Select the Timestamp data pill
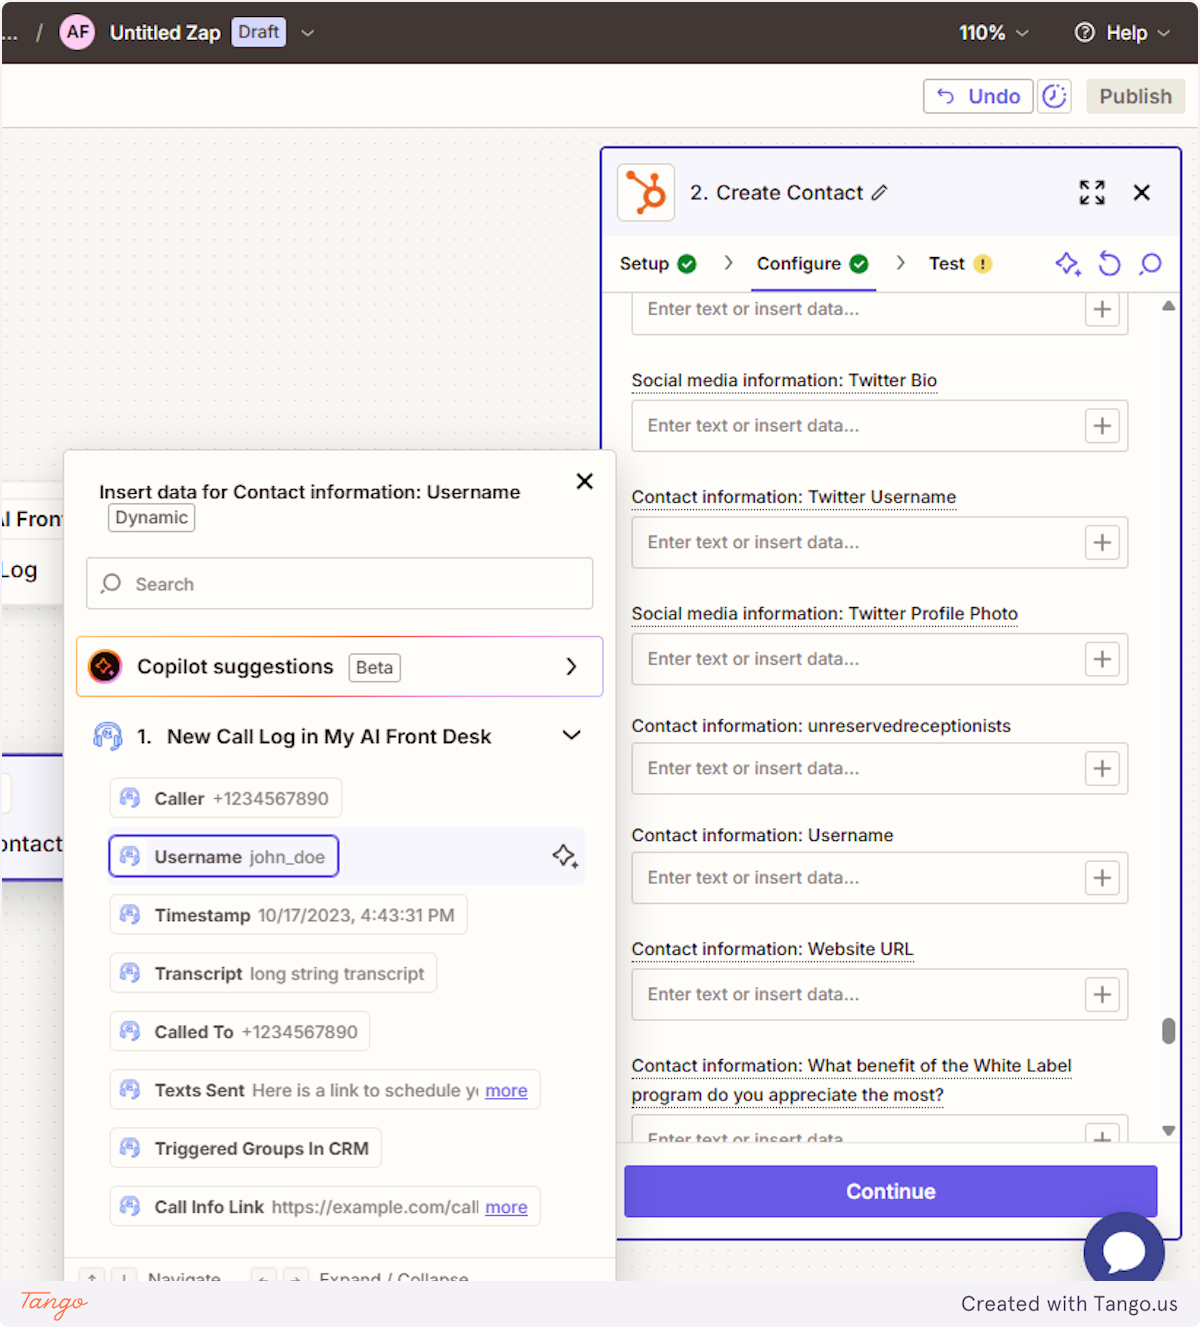The height and width of the screenshot is (1327, 1200). 289,915
